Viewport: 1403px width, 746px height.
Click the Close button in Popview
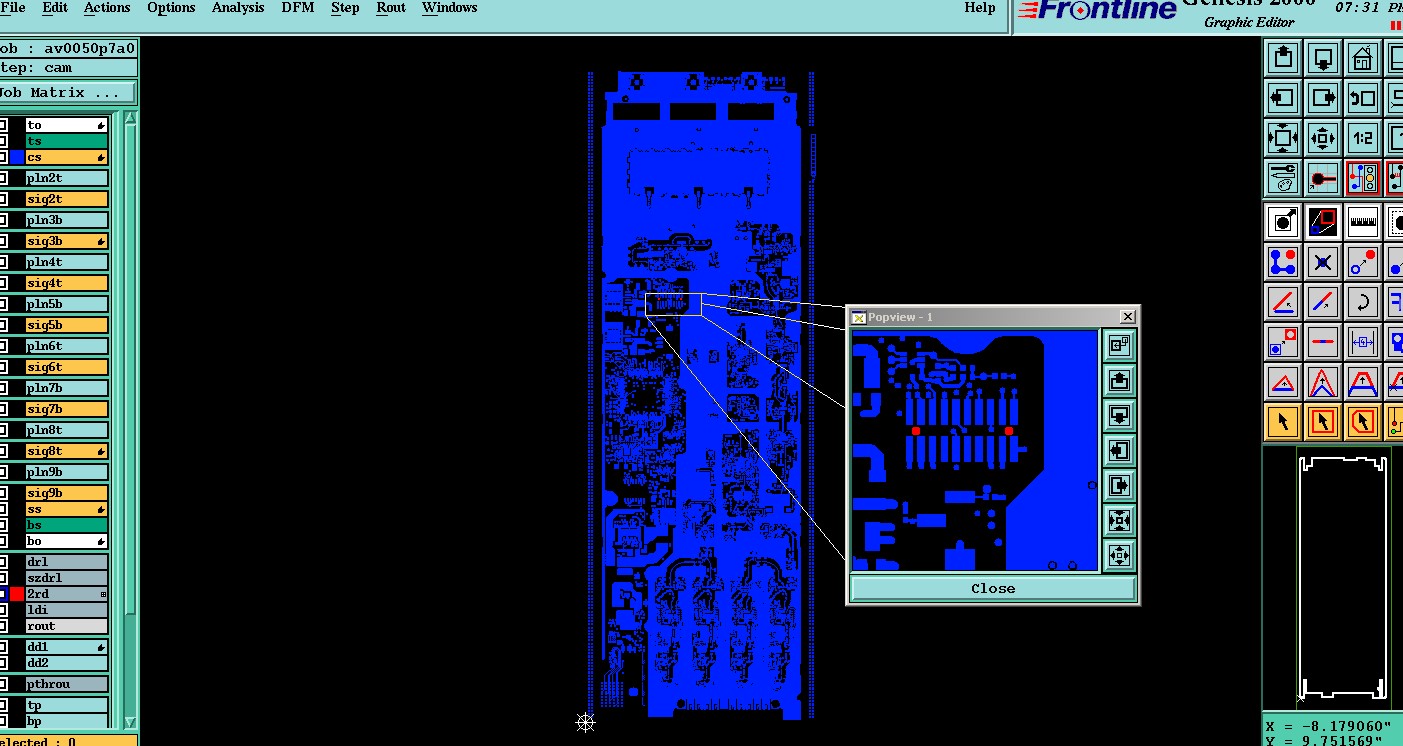click(x=993, y=588)
